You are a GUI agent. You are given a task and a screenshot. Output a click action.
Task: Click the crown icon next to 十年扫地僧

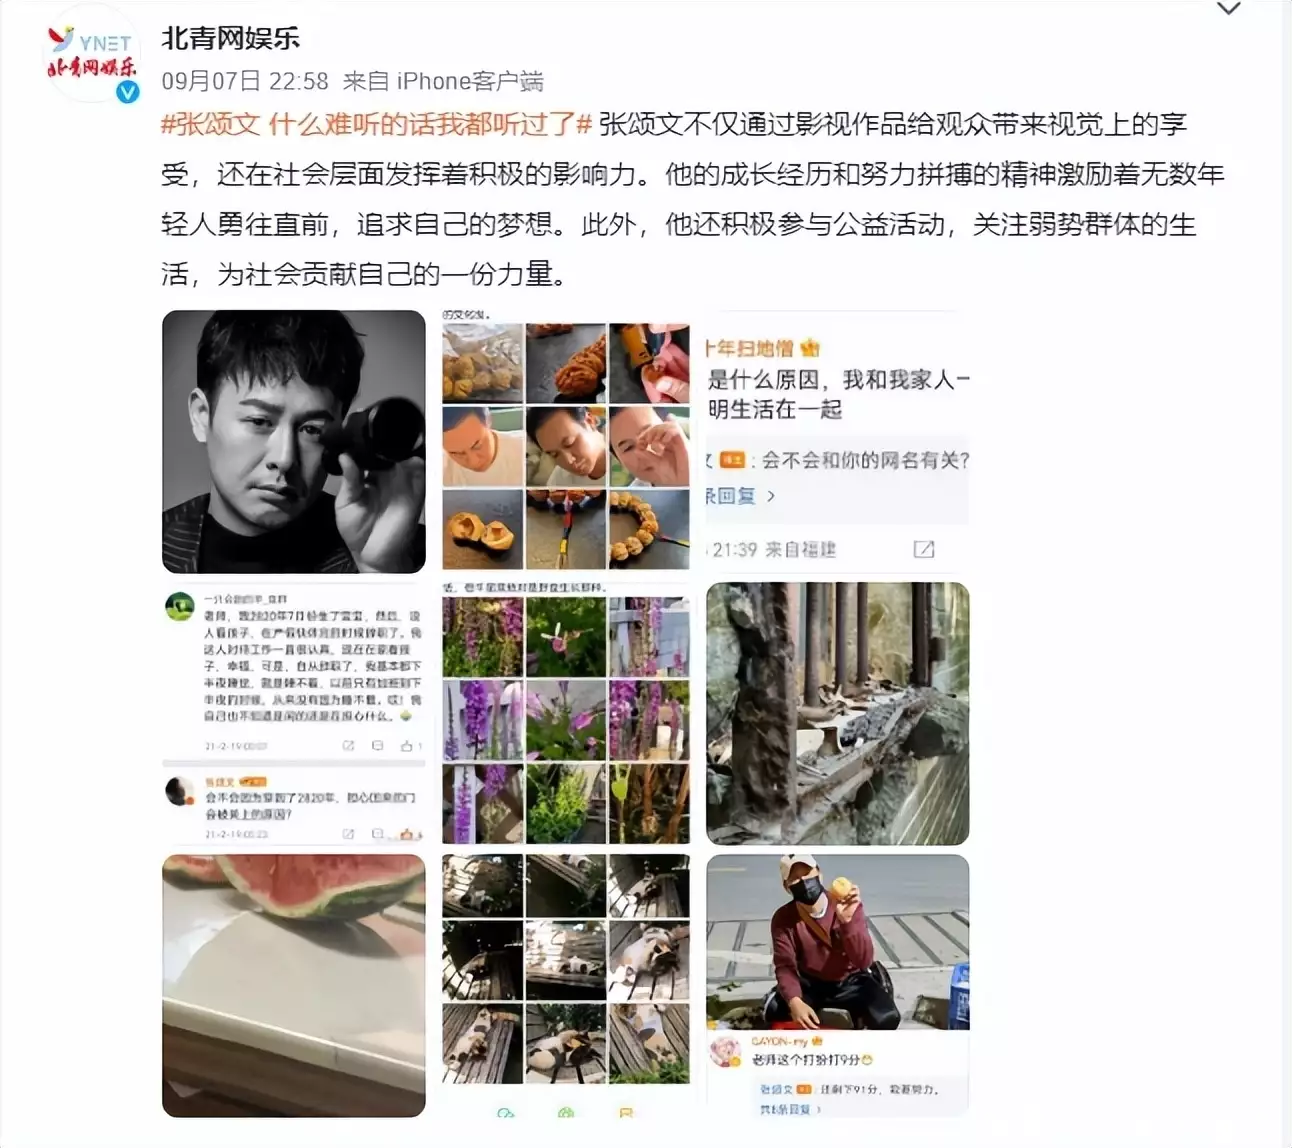click(809, 348)
